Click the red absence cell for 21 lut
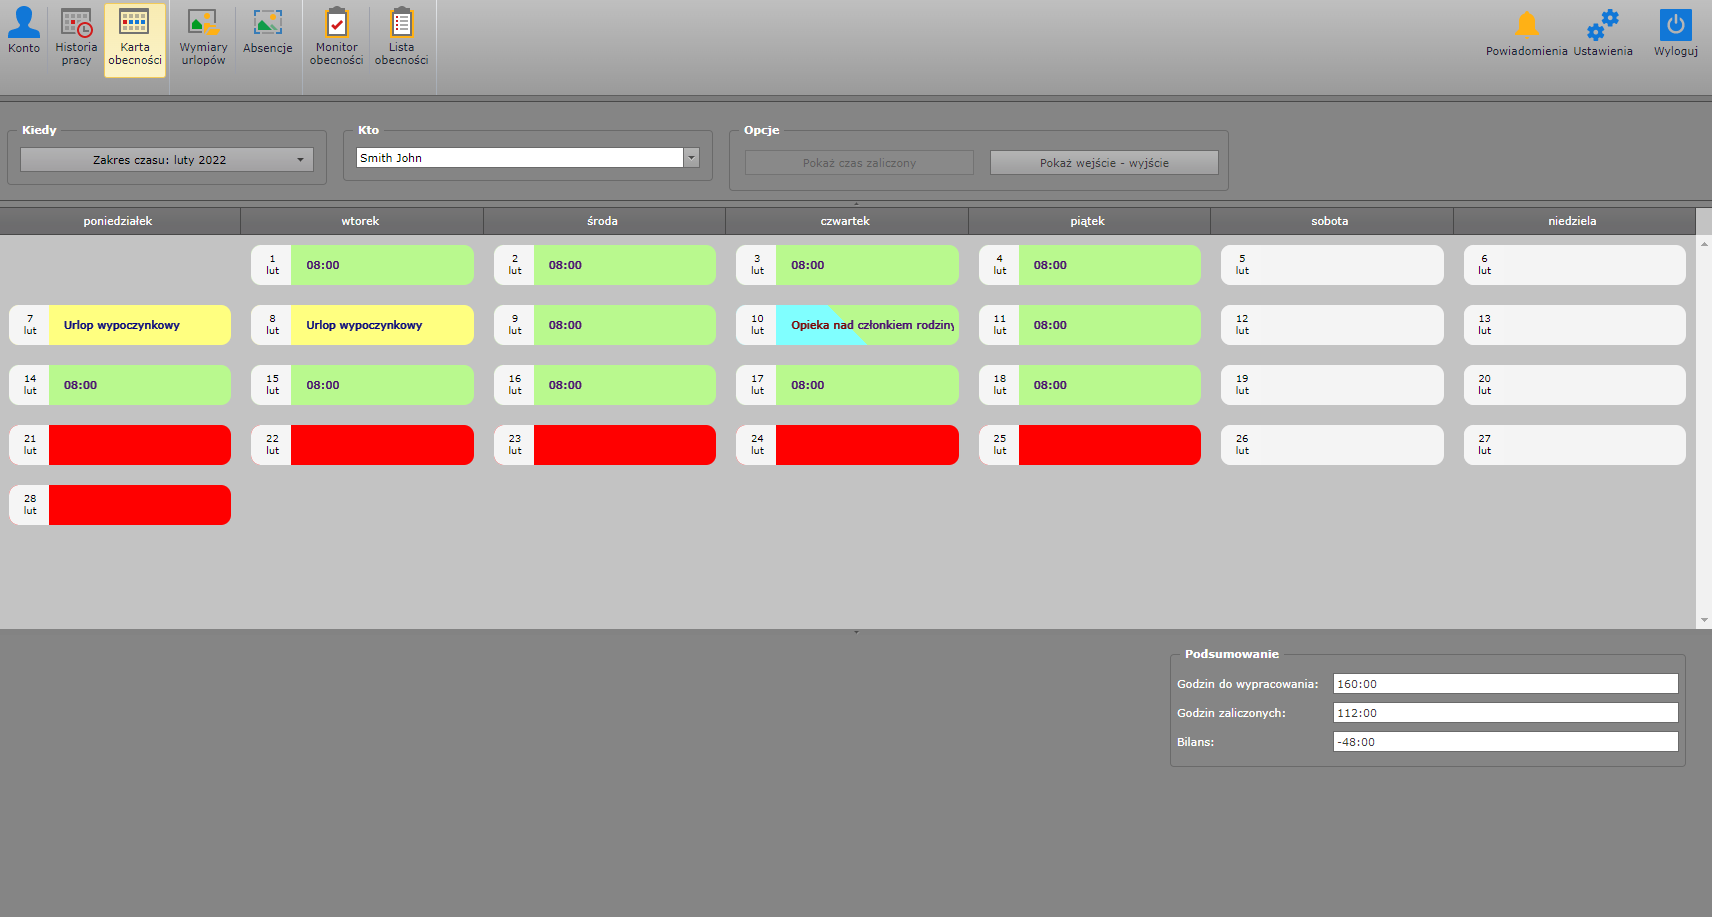 click(x=140, y=445)
